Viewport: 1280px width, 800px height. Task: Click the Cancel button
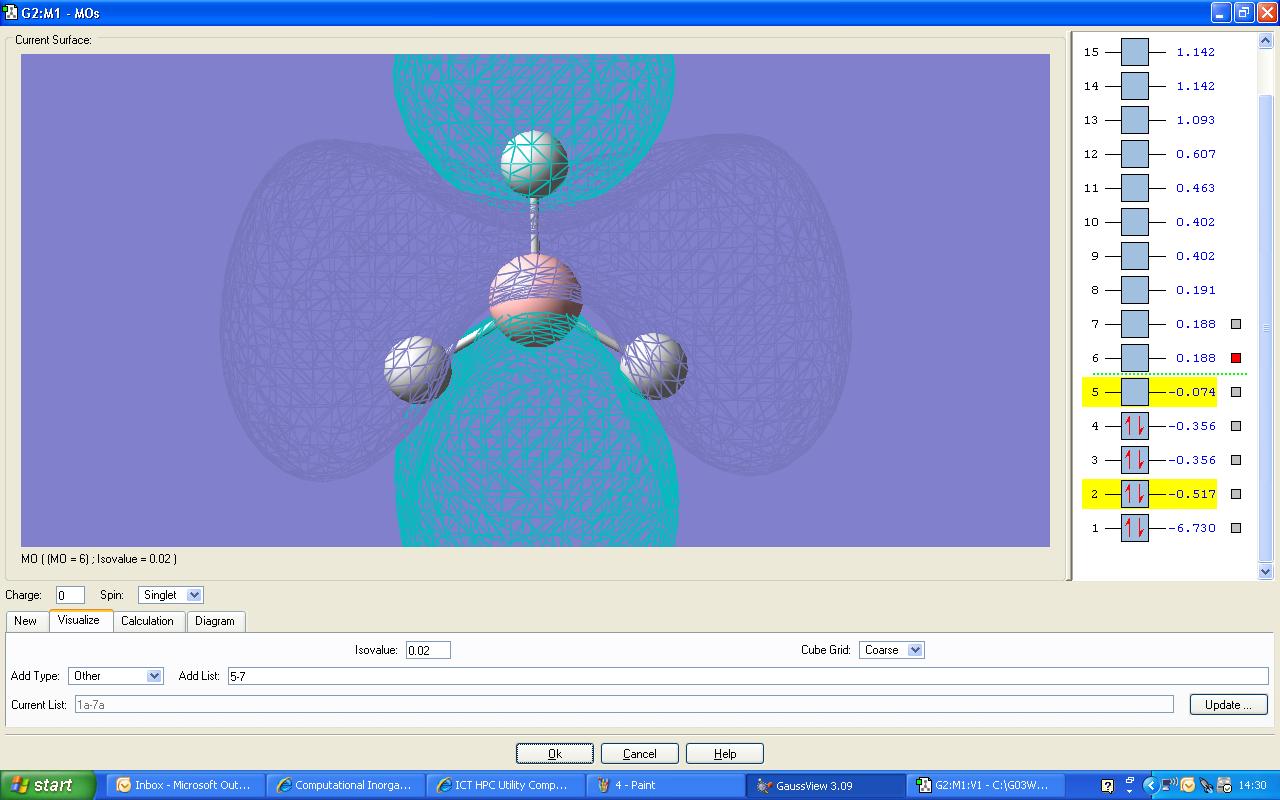pyautogui.click(x=639, y=754)
